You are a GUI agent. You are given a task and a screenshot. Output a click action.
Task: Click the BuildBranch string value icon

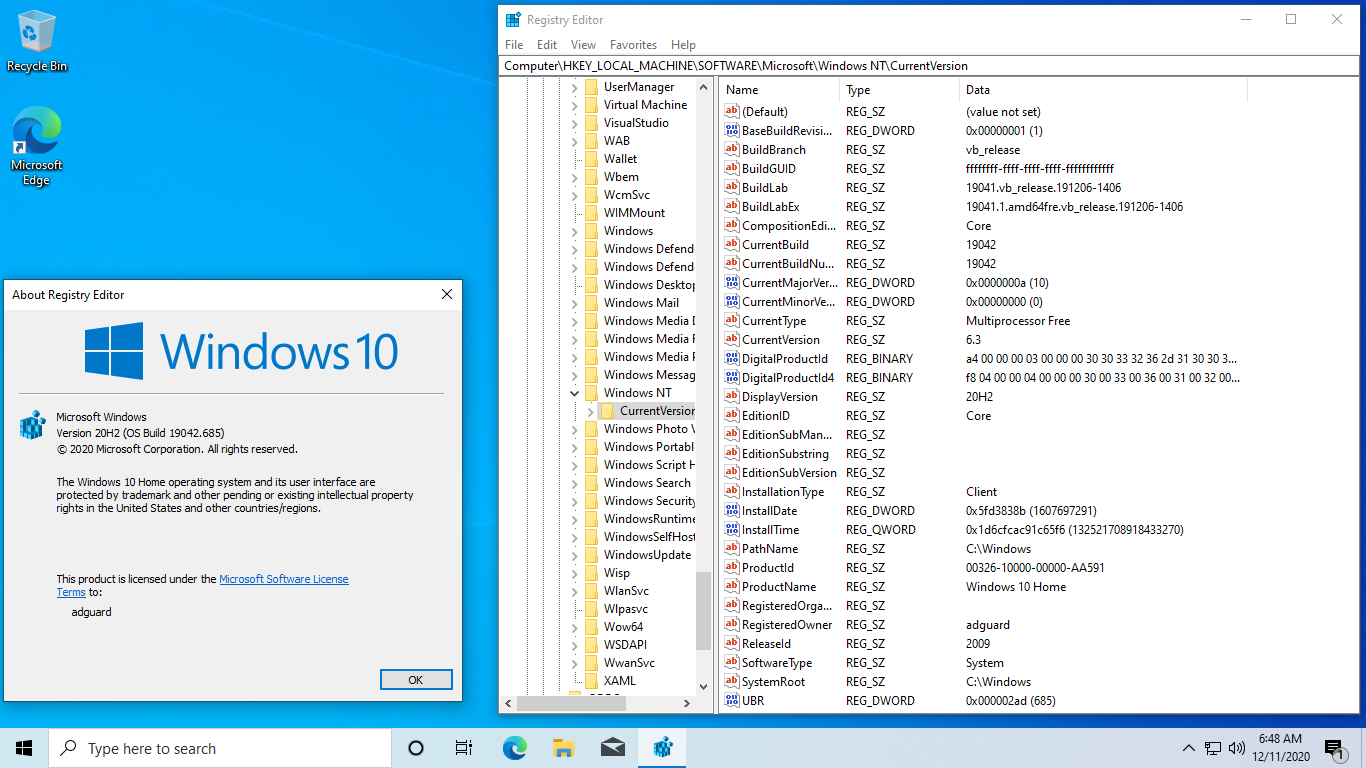[x=732, y=150]
